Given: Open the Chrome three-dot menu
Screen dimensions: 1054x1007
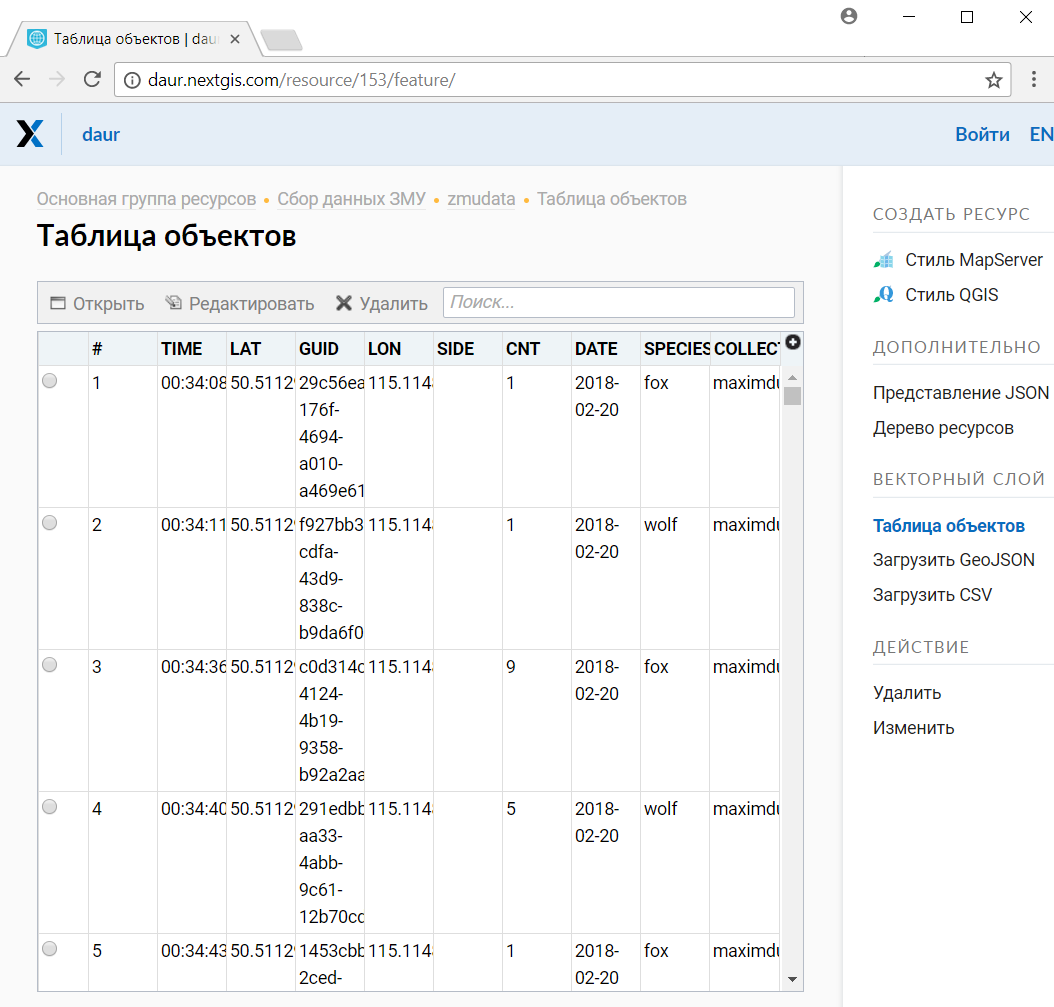Looking at the screenshot, I should pos(1034,80).
